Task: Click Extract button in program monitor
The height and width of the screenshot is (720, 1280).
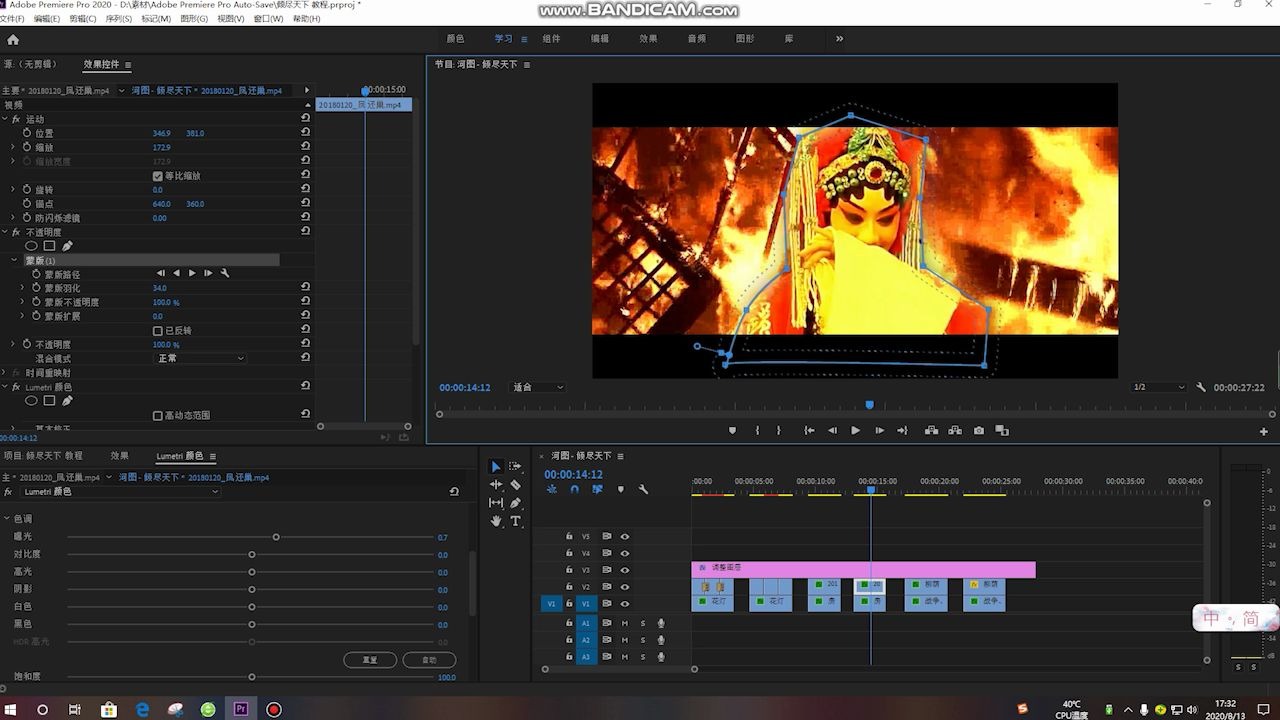Action: [x=955, y=431]
